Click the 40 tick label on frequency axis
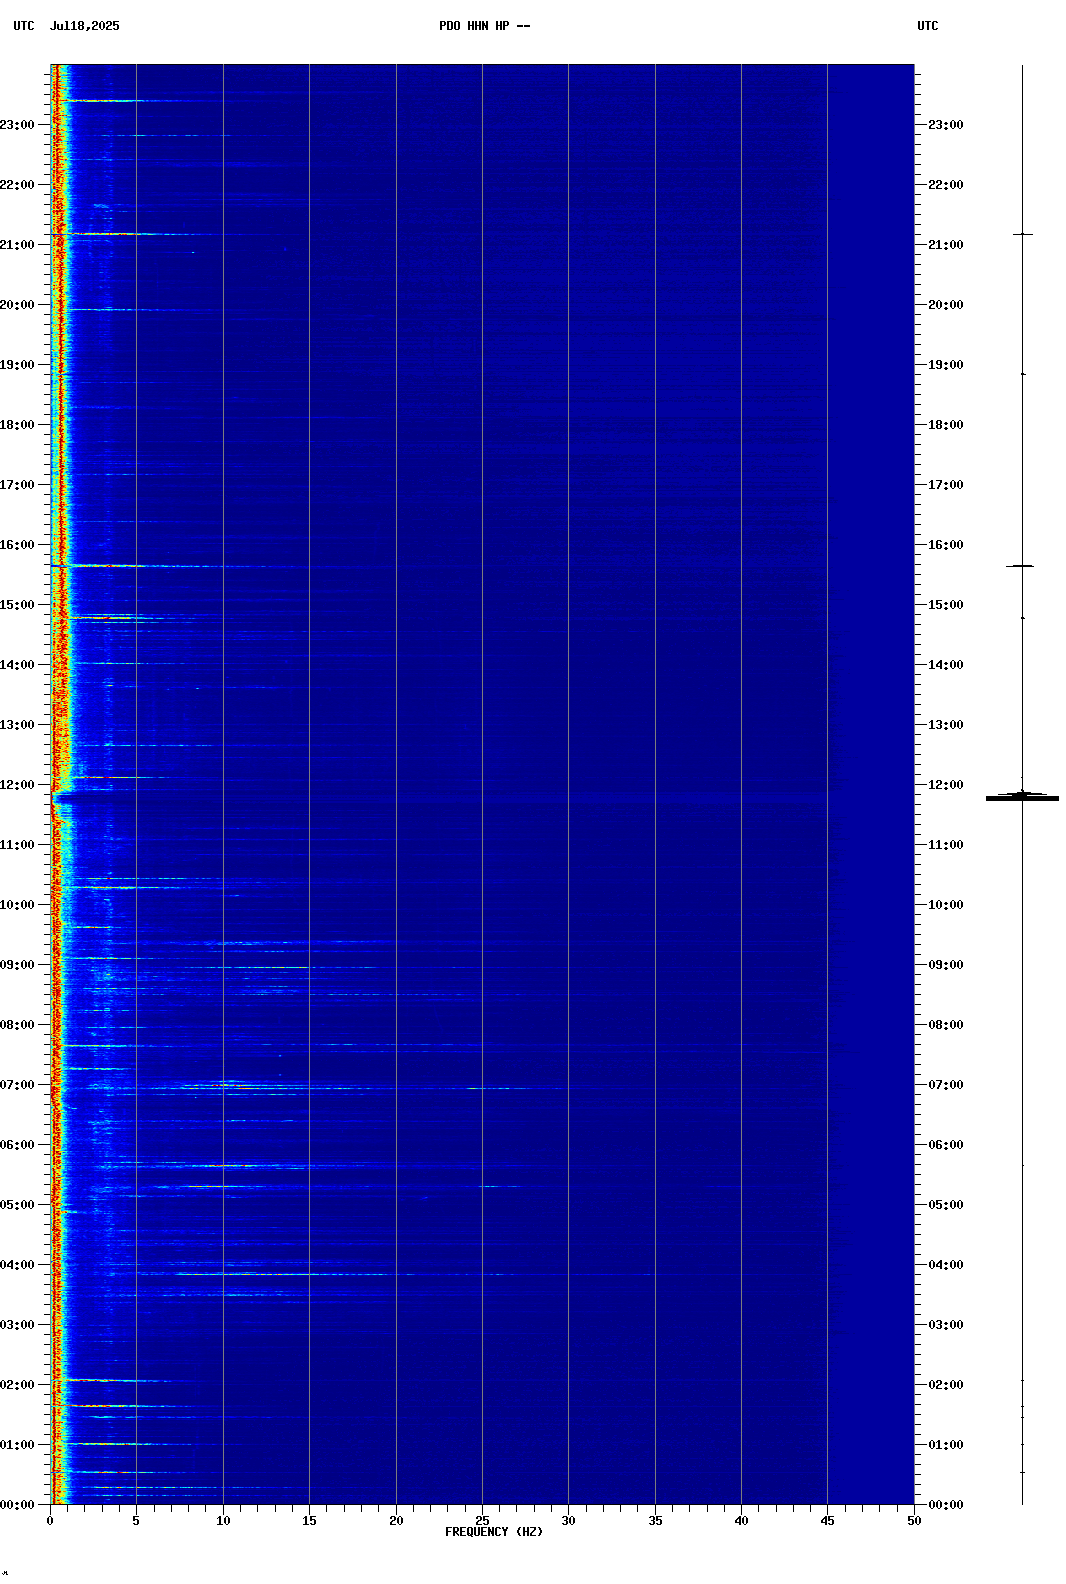Image resolution: width=1066 pixels, height=1584 pixels. click(741, 1521)
